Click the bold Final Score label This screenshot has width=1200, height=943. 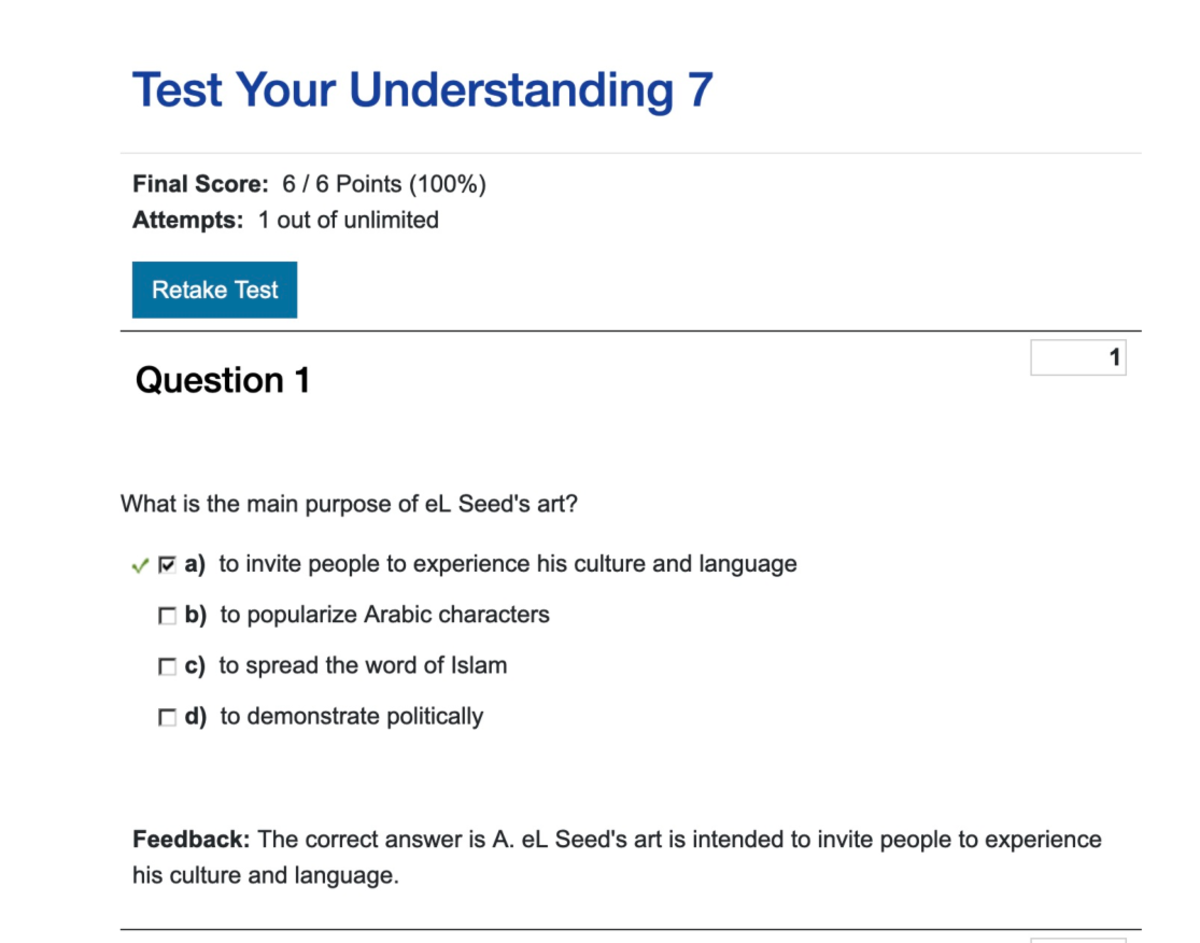point(200,184)
